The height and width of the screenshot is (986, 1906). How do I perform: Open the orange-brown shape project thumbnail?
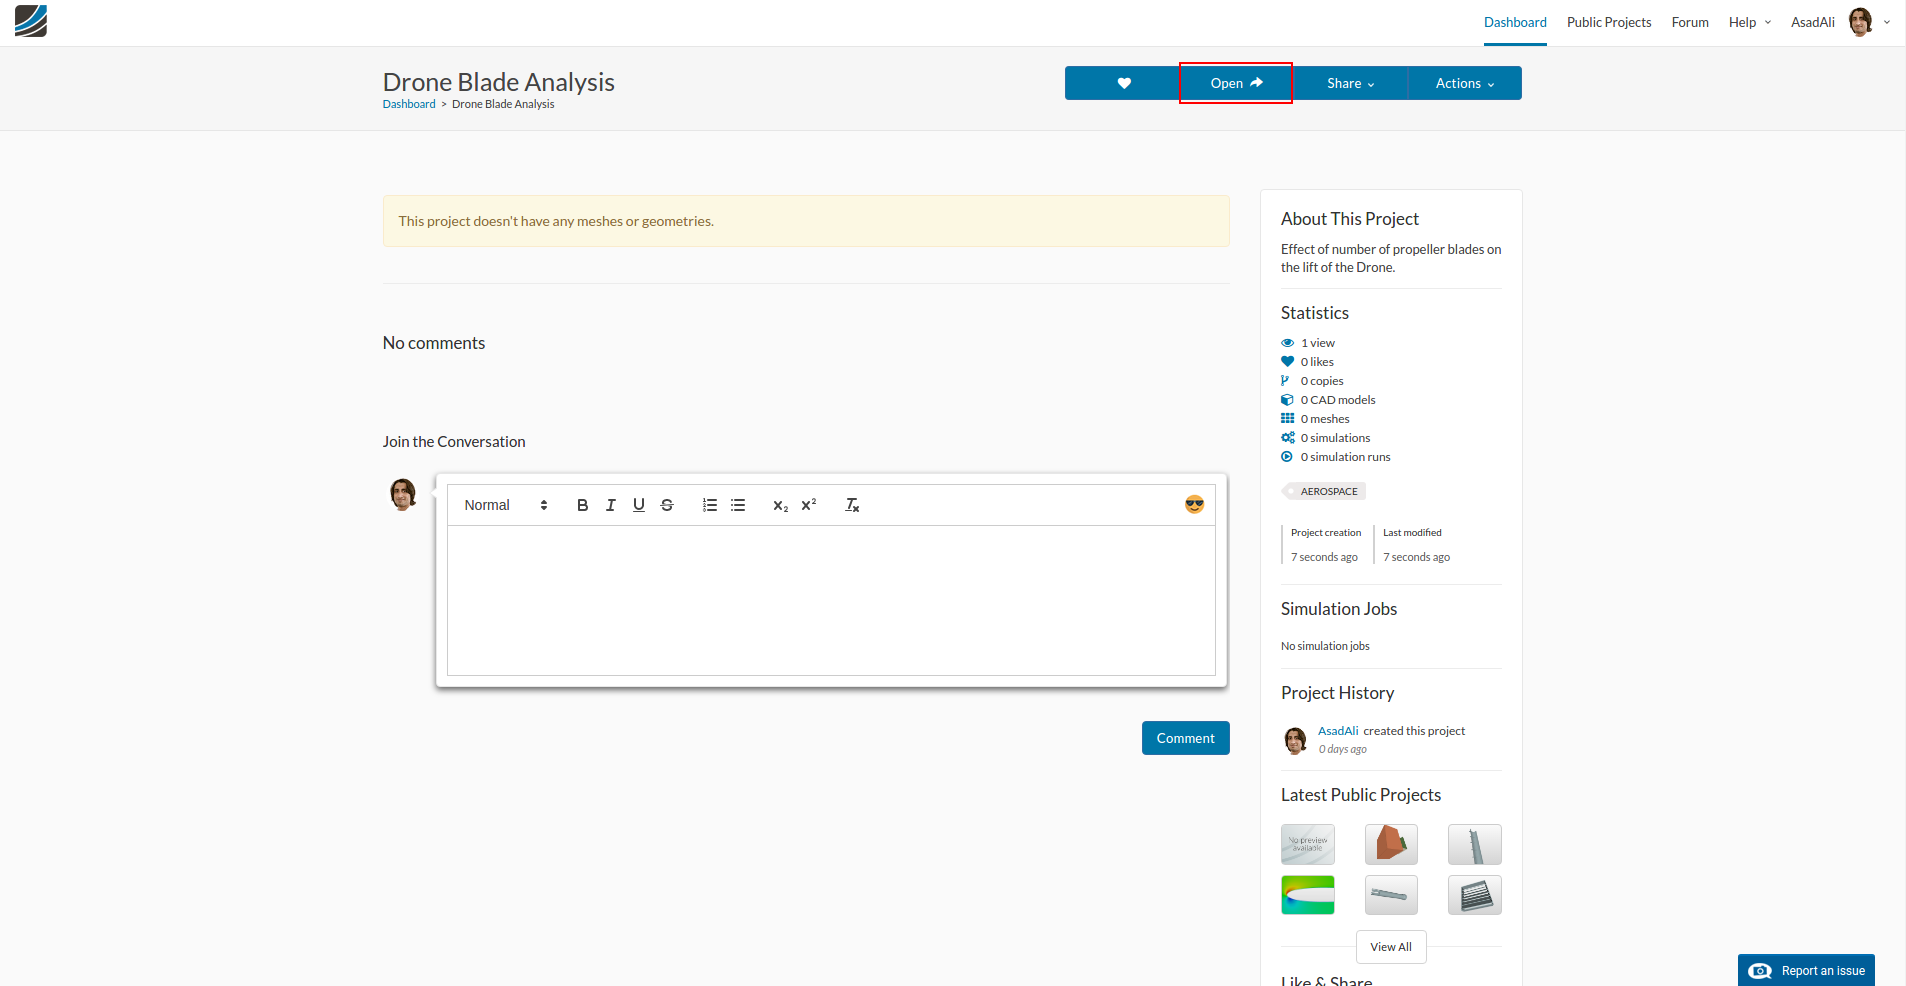[1391, 844]
